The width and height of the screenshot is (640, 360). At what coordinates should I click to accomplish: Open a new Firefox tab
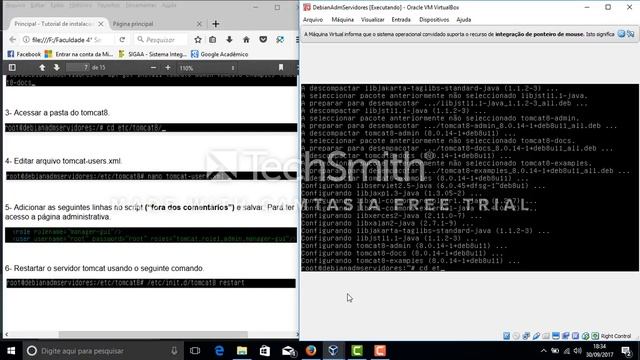[x=216, y=24]
